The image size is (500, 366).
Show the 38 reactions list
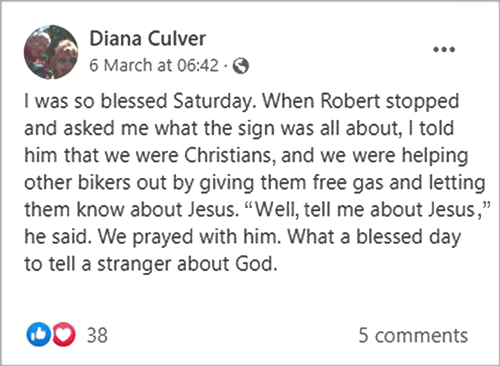pyautogui.click(x=97, y=335)
